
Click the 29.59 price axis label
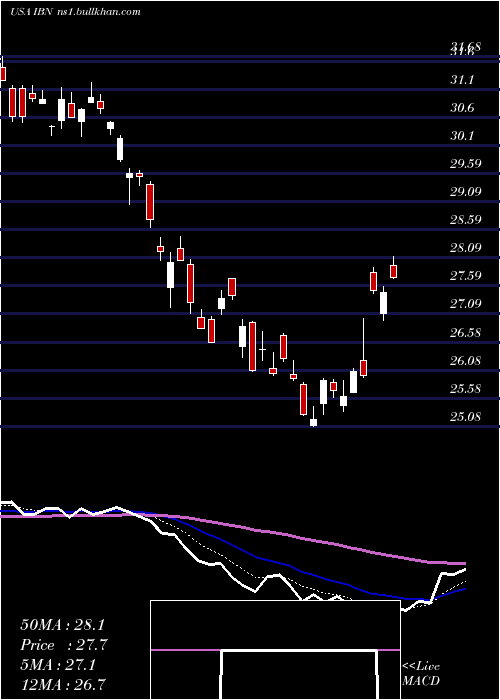pos(465,164)
